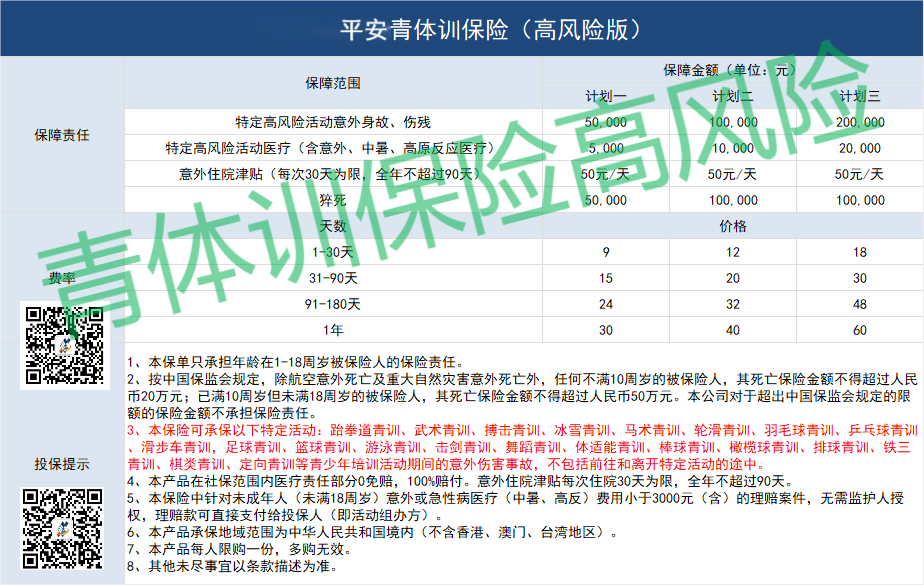Click price 48 for 91-180天

point(860,304)
